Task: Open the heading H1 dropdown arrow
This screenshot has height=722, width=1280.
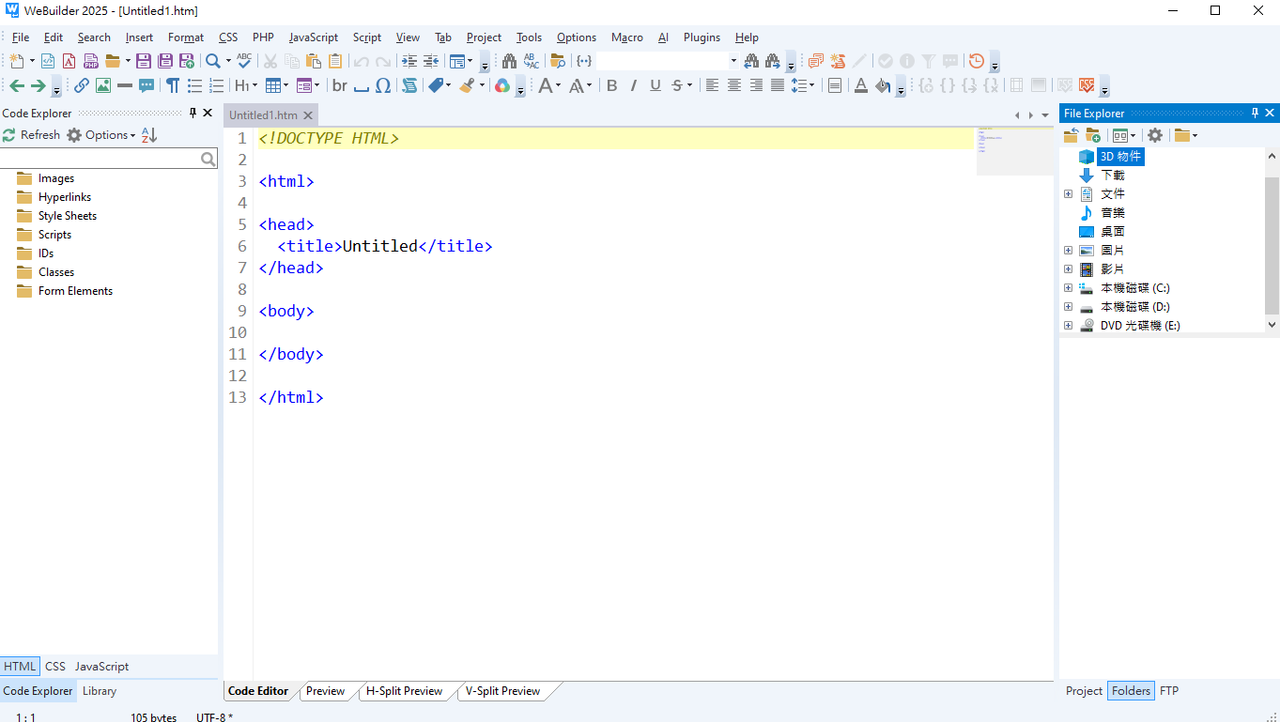Action: pyautogui.click(x=254, y=86)
